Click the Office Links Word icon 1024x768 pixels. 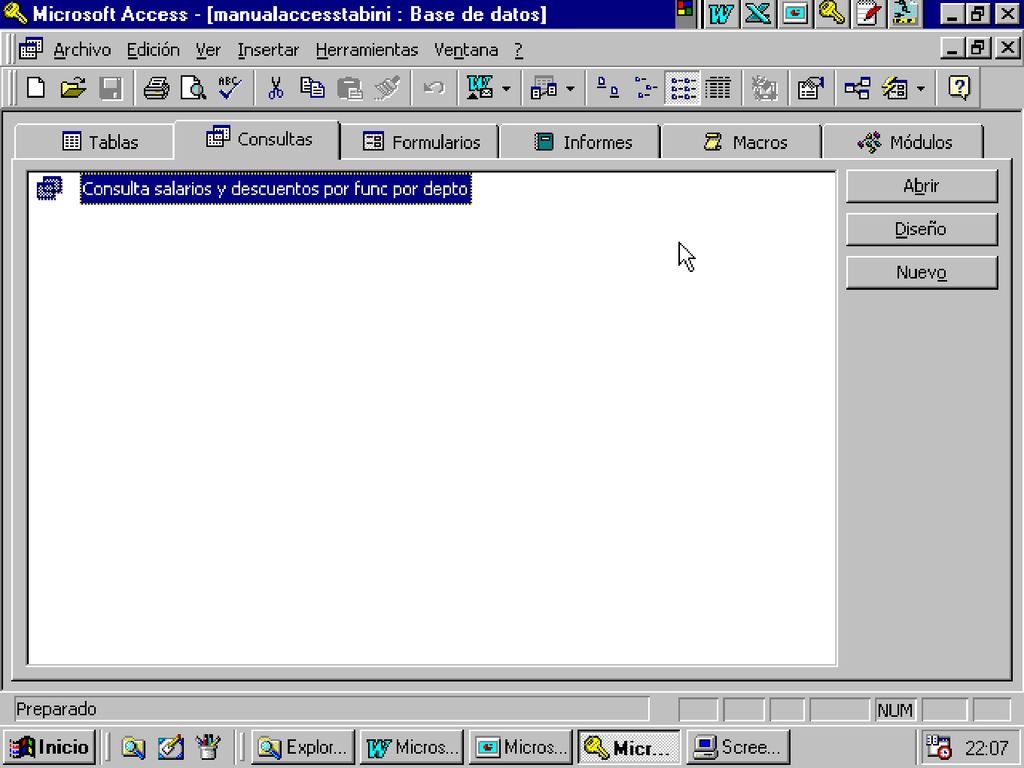click(480, 88)
